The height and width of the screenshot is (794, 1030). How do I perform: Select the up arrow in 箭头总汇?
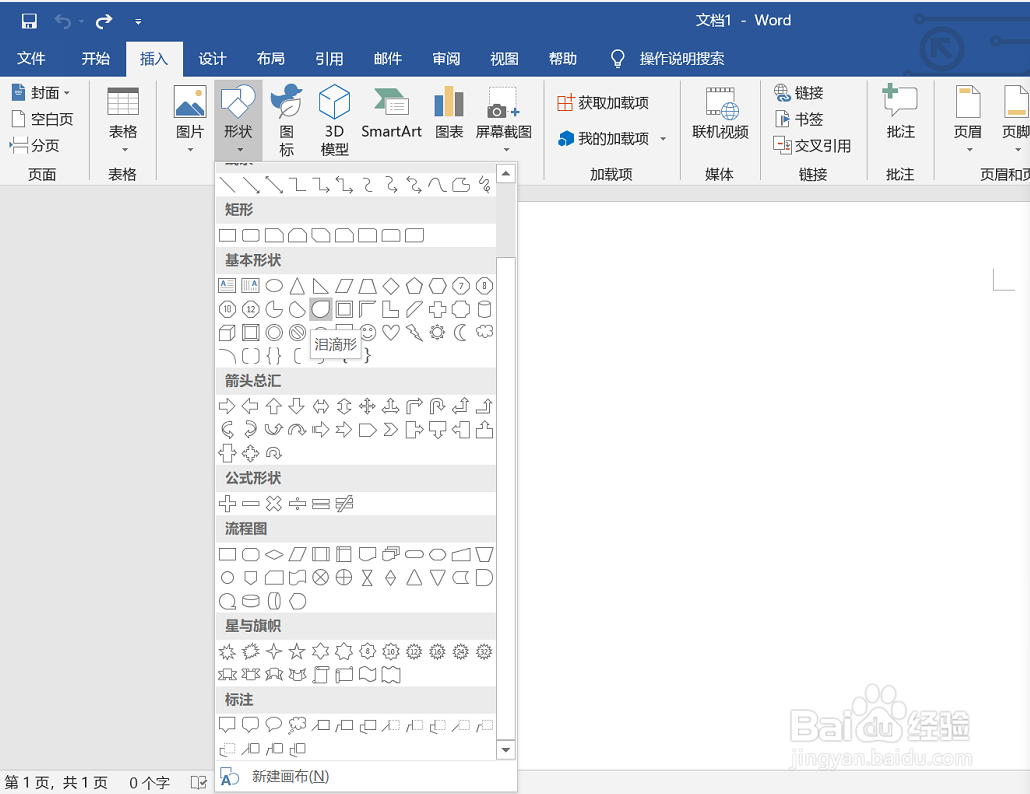(x=274, y=406)
